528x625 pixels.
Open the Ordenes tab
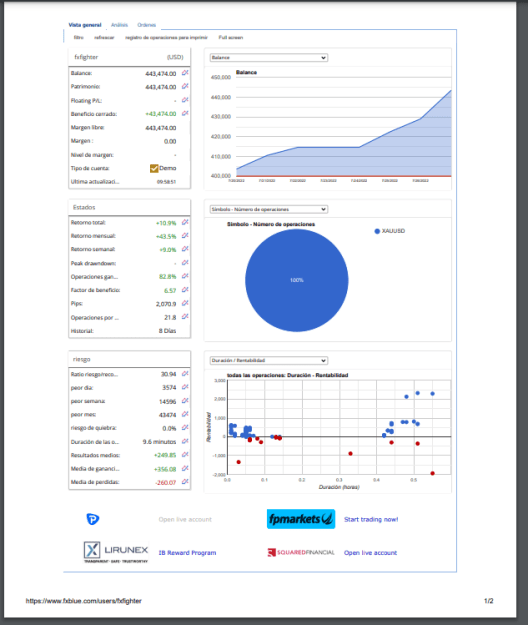[147, 25]
